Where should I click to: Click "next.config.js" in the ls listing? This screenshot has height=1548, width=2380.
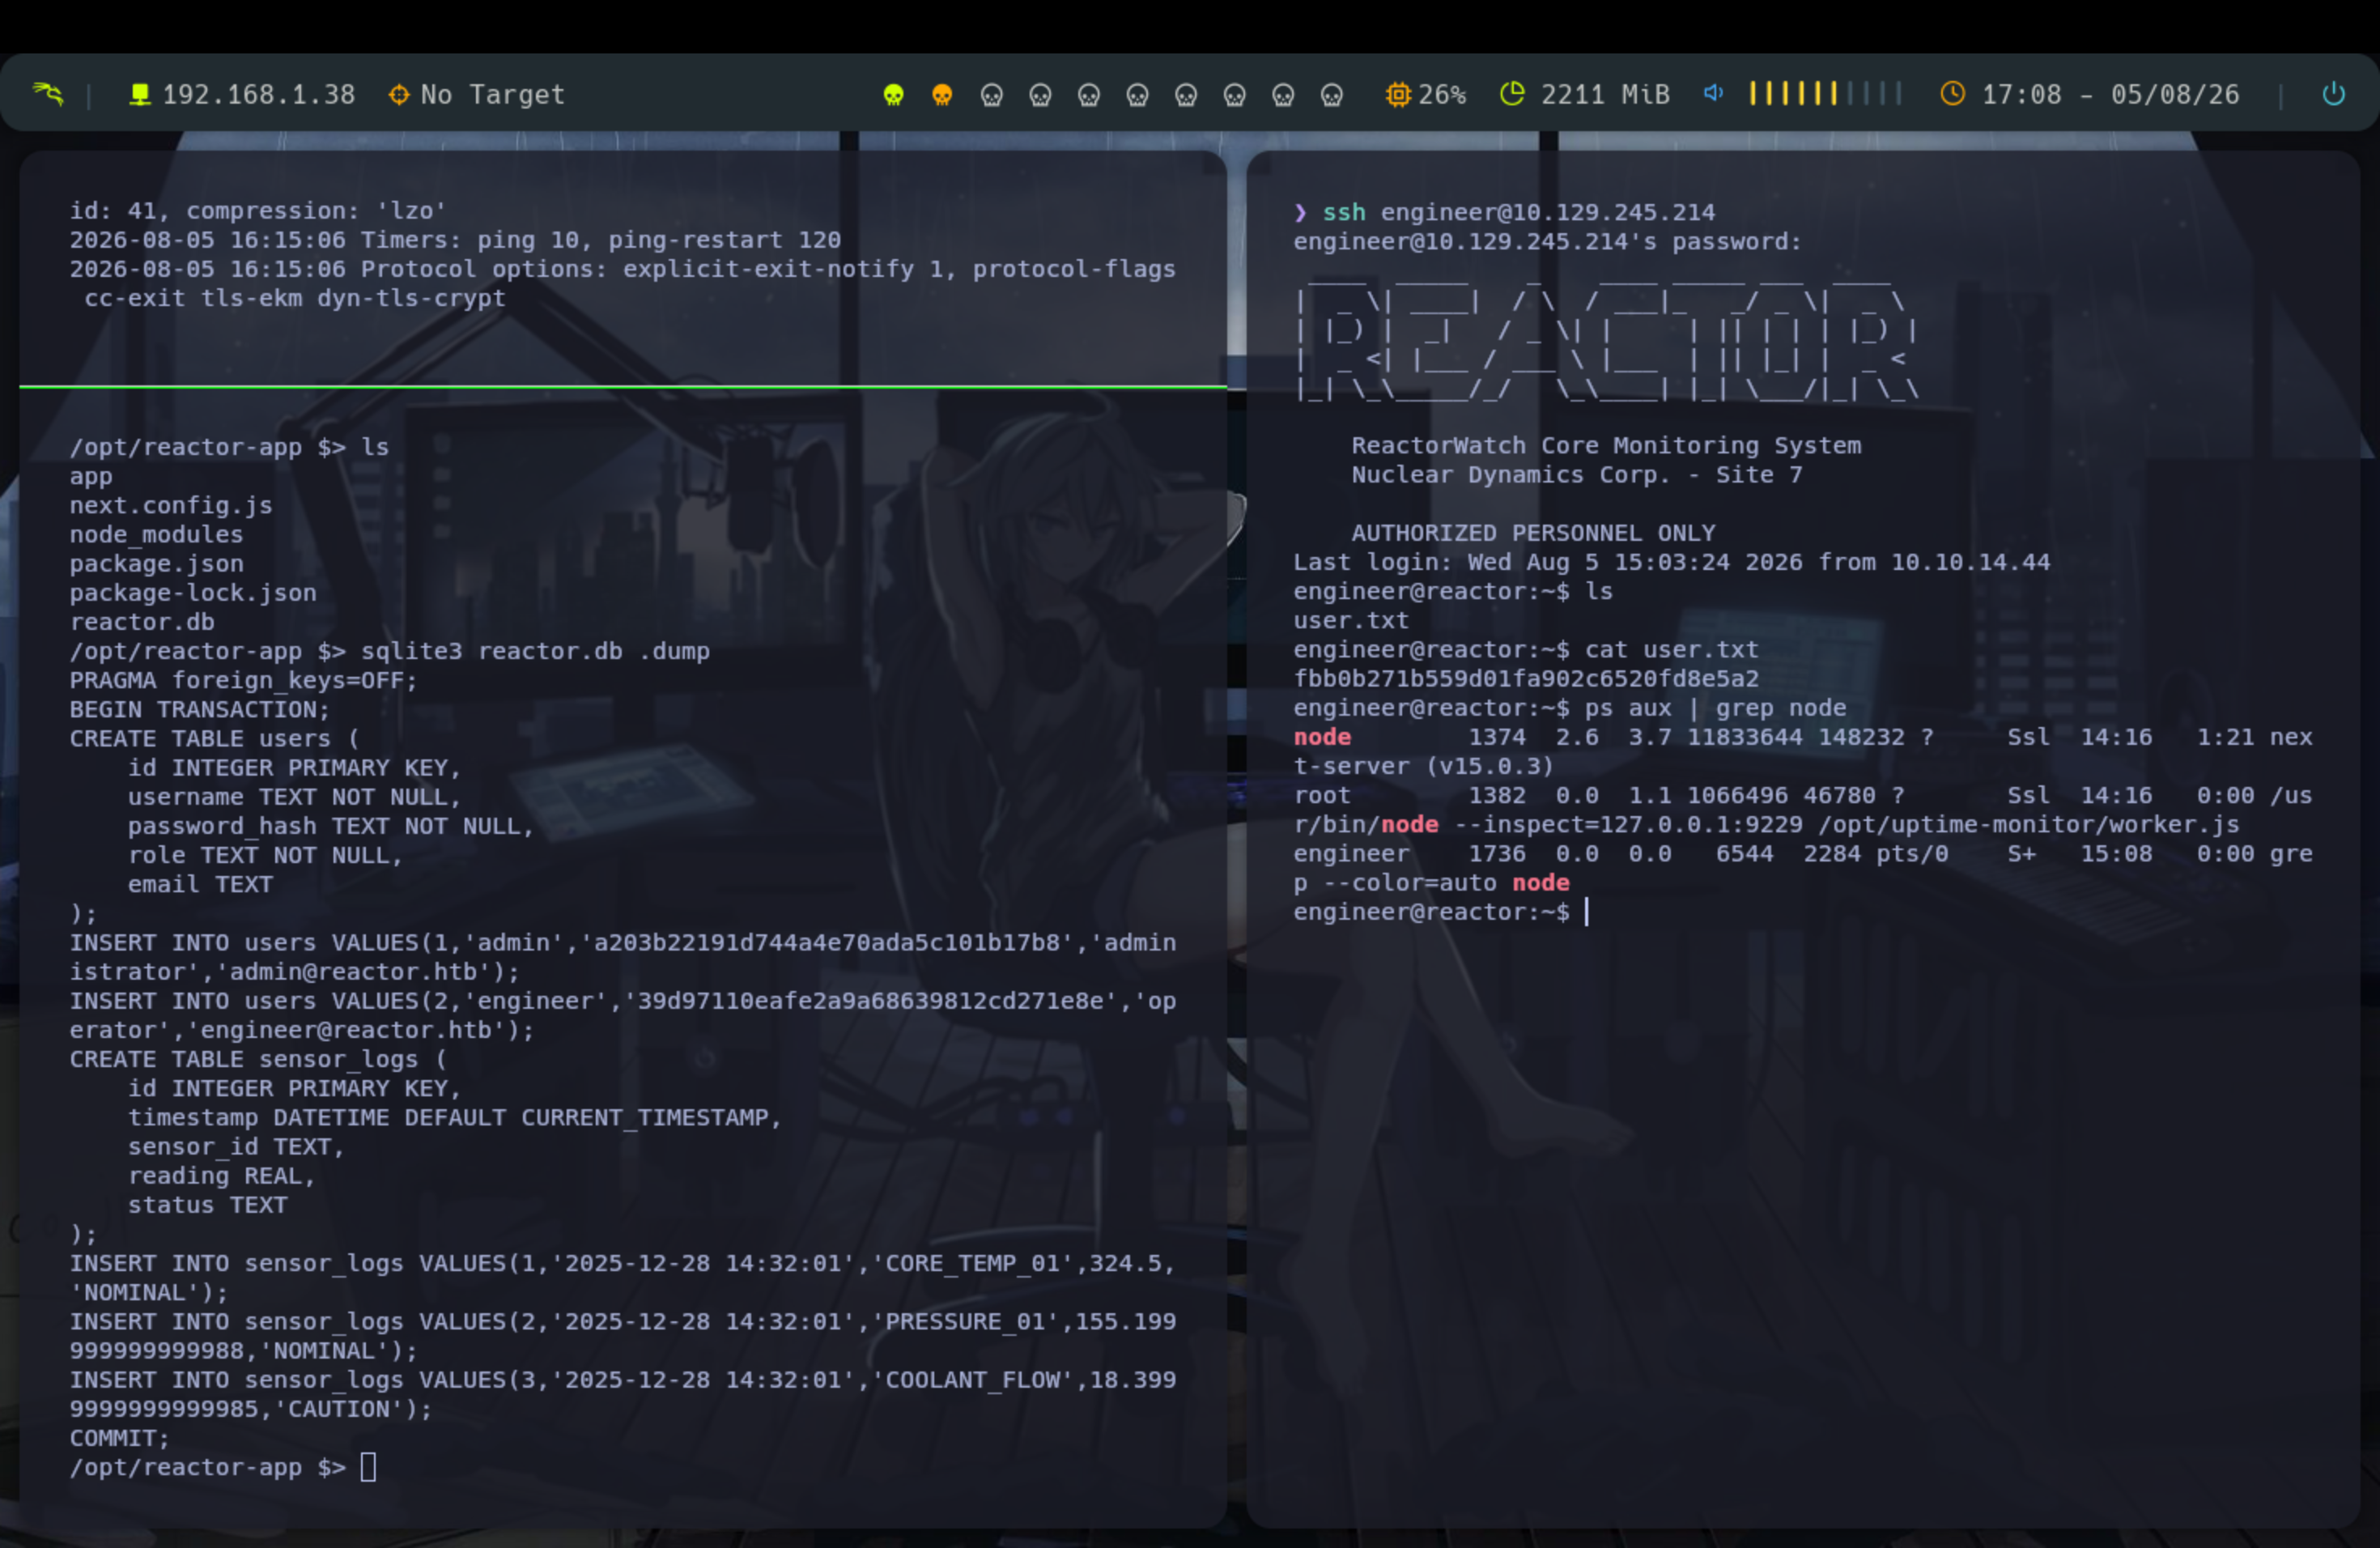click(x=171, y=505)
